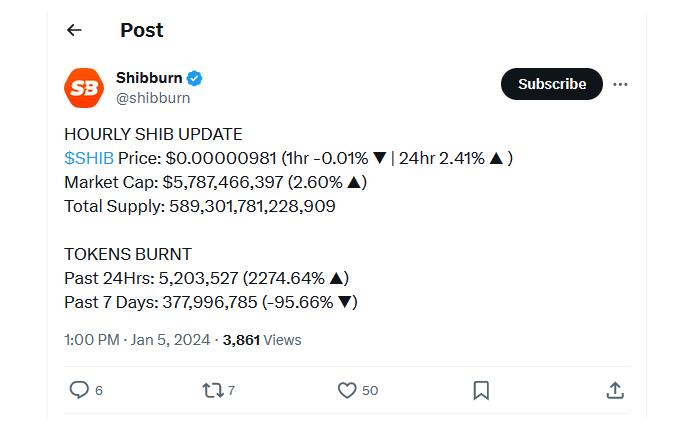This screenshot has width=677, height=425.
Task: Share the post via upload icon
Action: coord(615,390)
